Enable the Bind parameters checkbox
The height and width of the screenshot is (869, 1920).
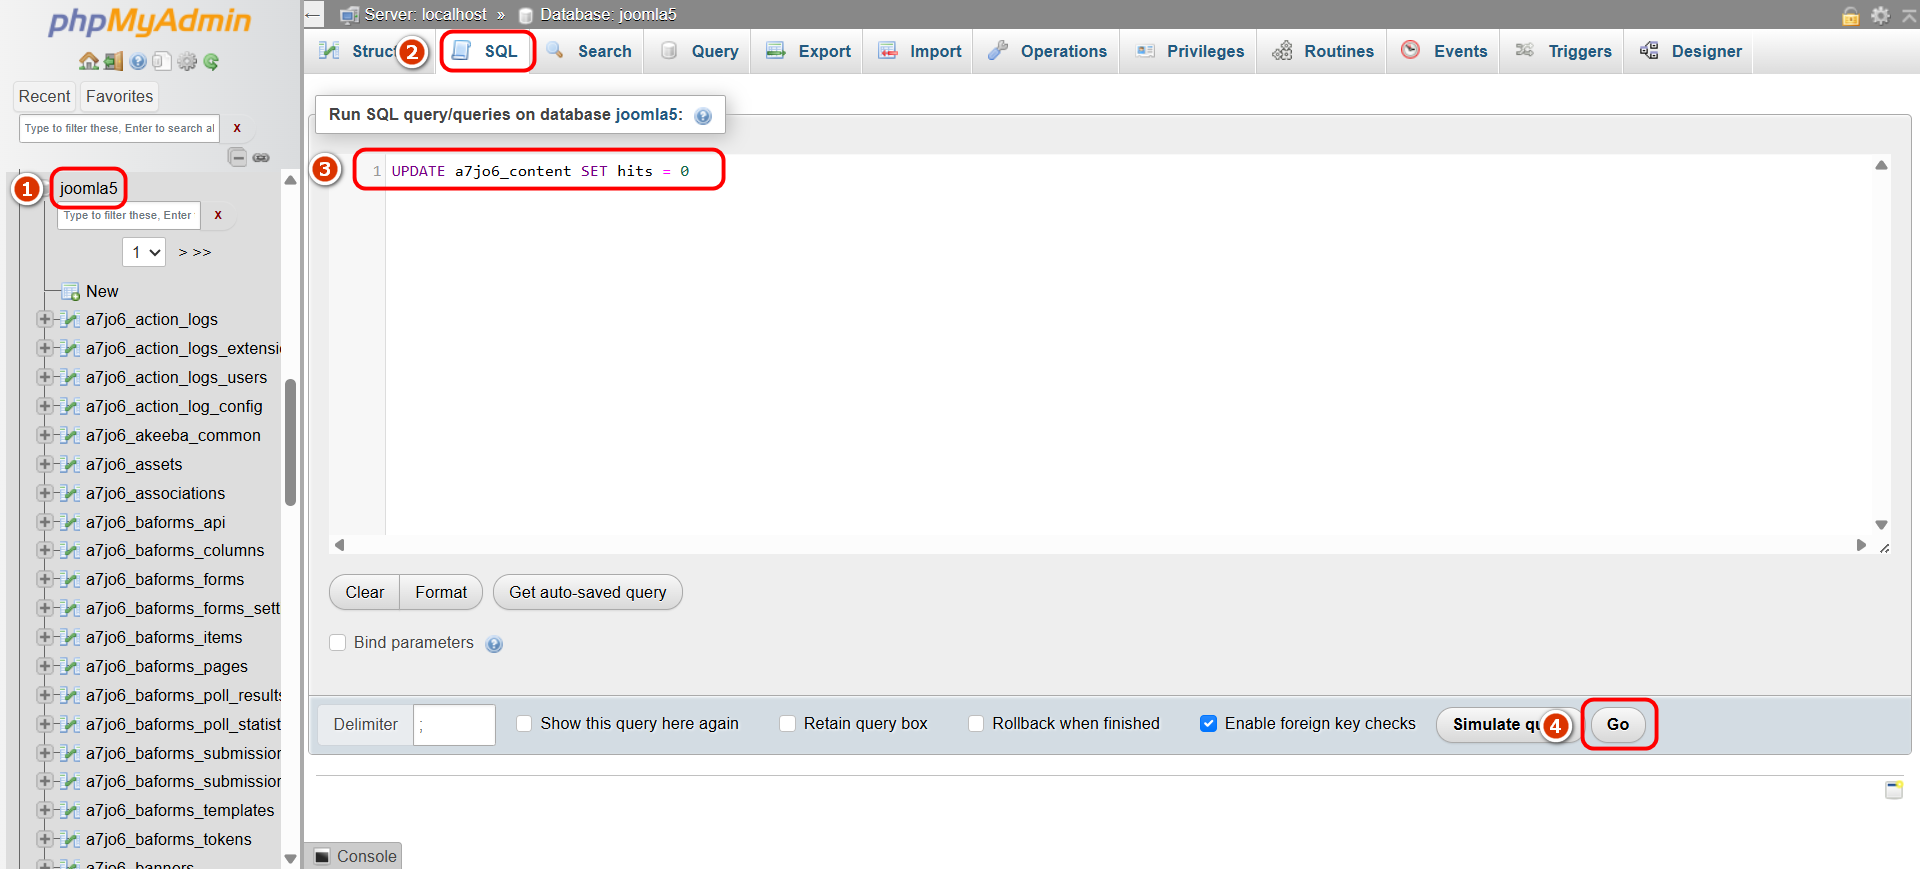[x=338, y=643]
